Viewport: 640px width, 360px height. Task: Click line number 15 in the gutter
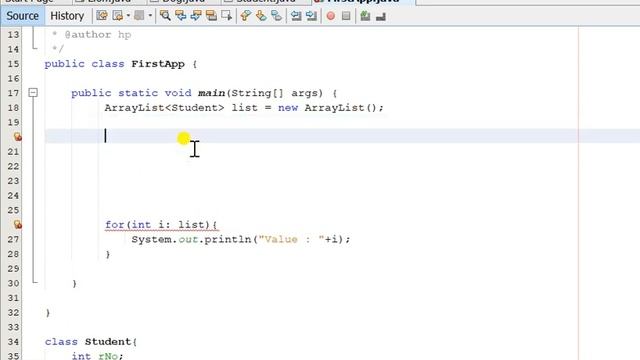(13, 64)
